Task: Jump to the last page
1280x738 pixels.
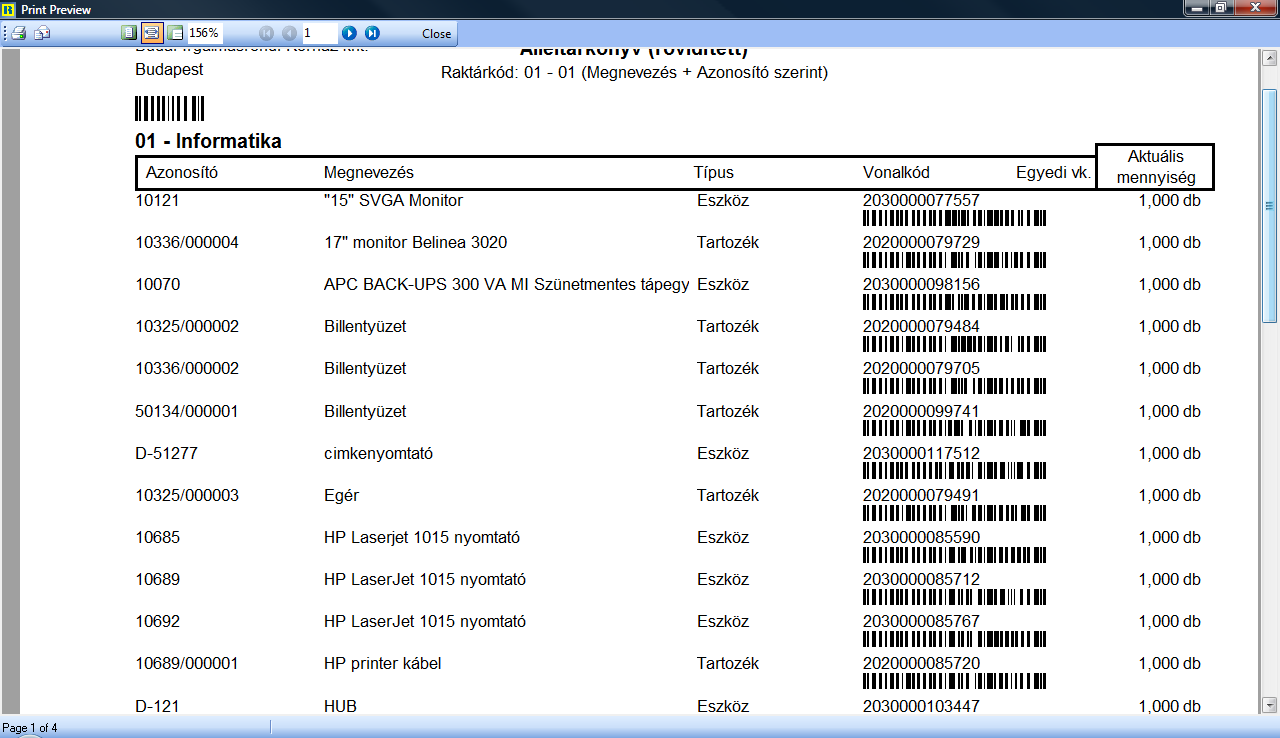Action: click(x=372, y=33)
